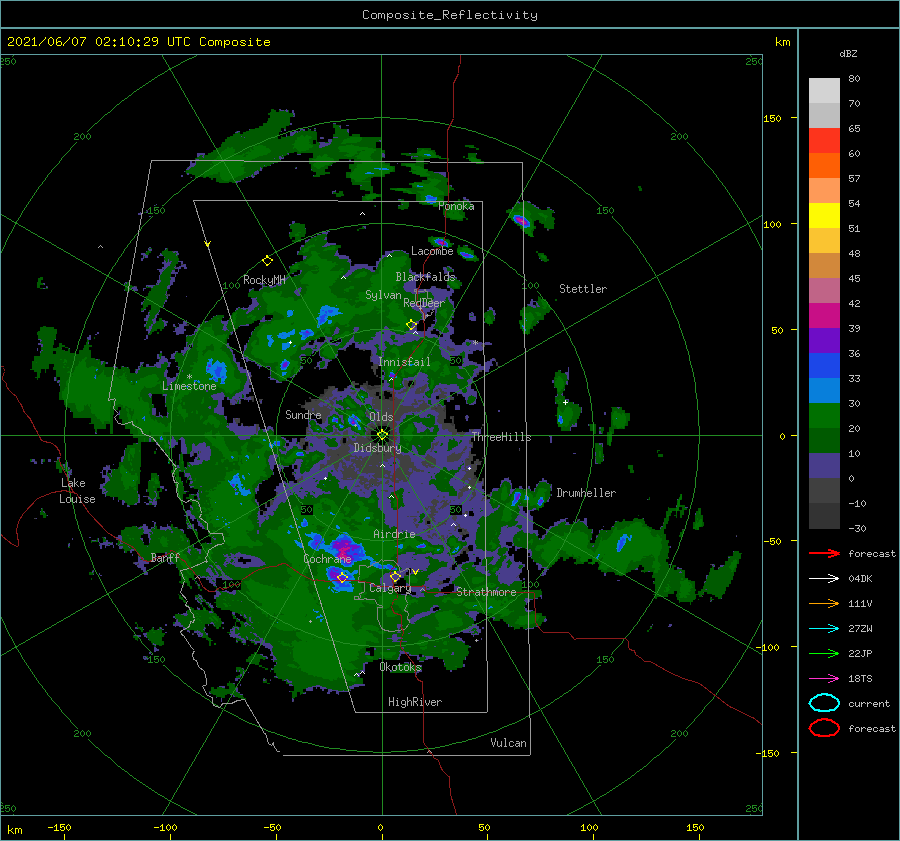Click the red forecast ellipse legend icon

click(x=824, y=728)
